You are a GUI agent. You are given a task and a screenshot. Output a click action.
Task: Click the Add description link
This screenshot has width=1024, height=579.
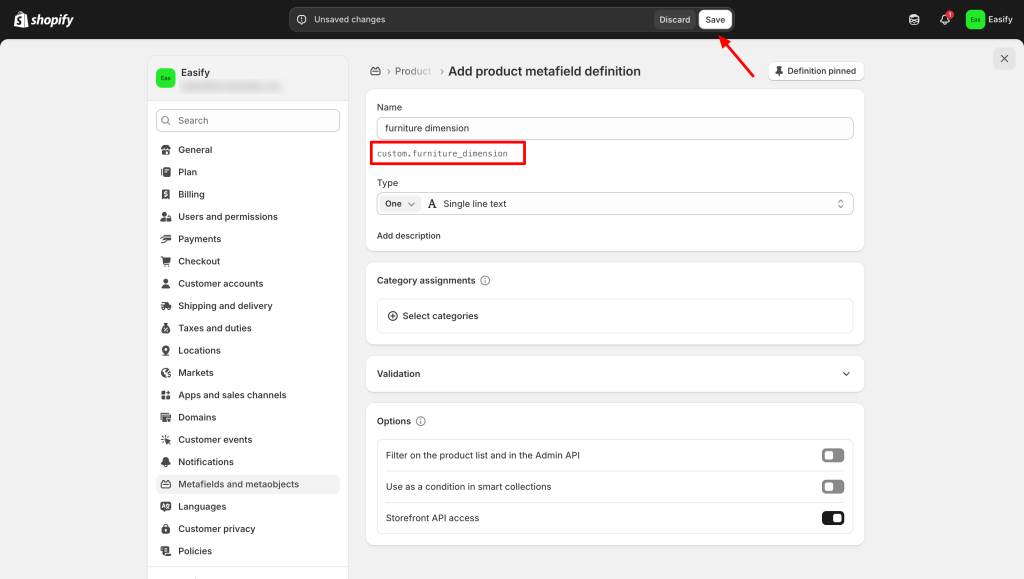408,236
